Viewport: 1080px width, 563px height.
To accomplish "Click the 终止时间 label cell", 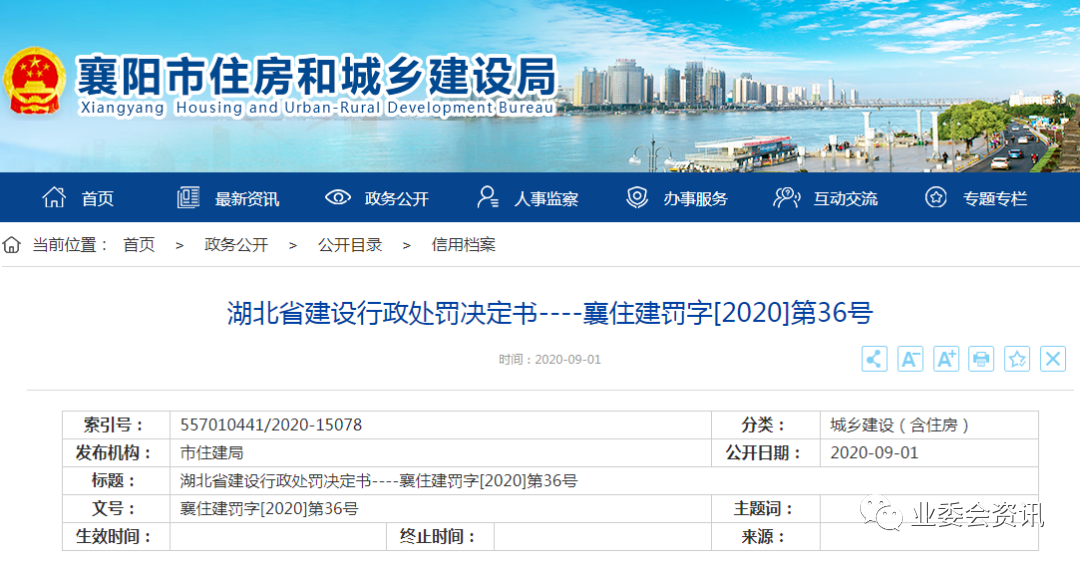I will (439, 536).
